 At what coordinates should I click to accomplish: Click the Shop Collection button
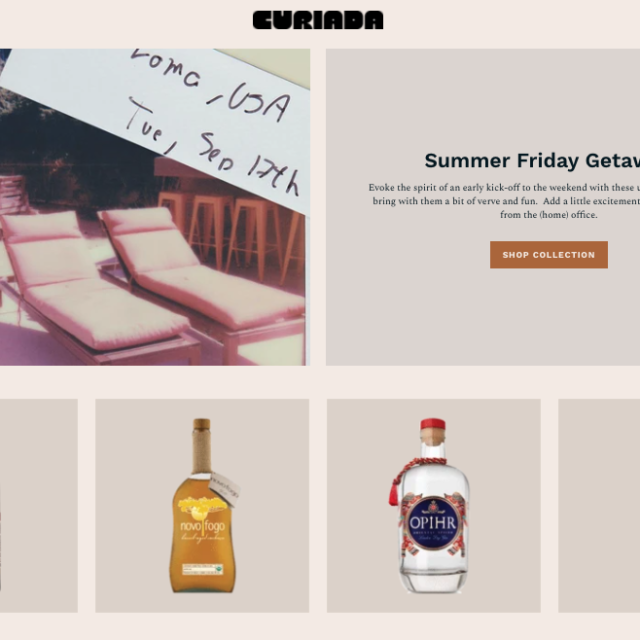coord(549,255)
